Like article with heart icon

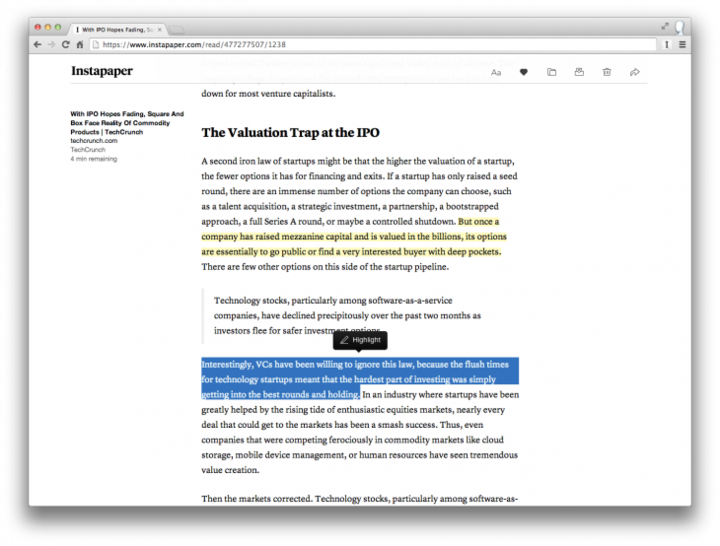coord(523,72)
